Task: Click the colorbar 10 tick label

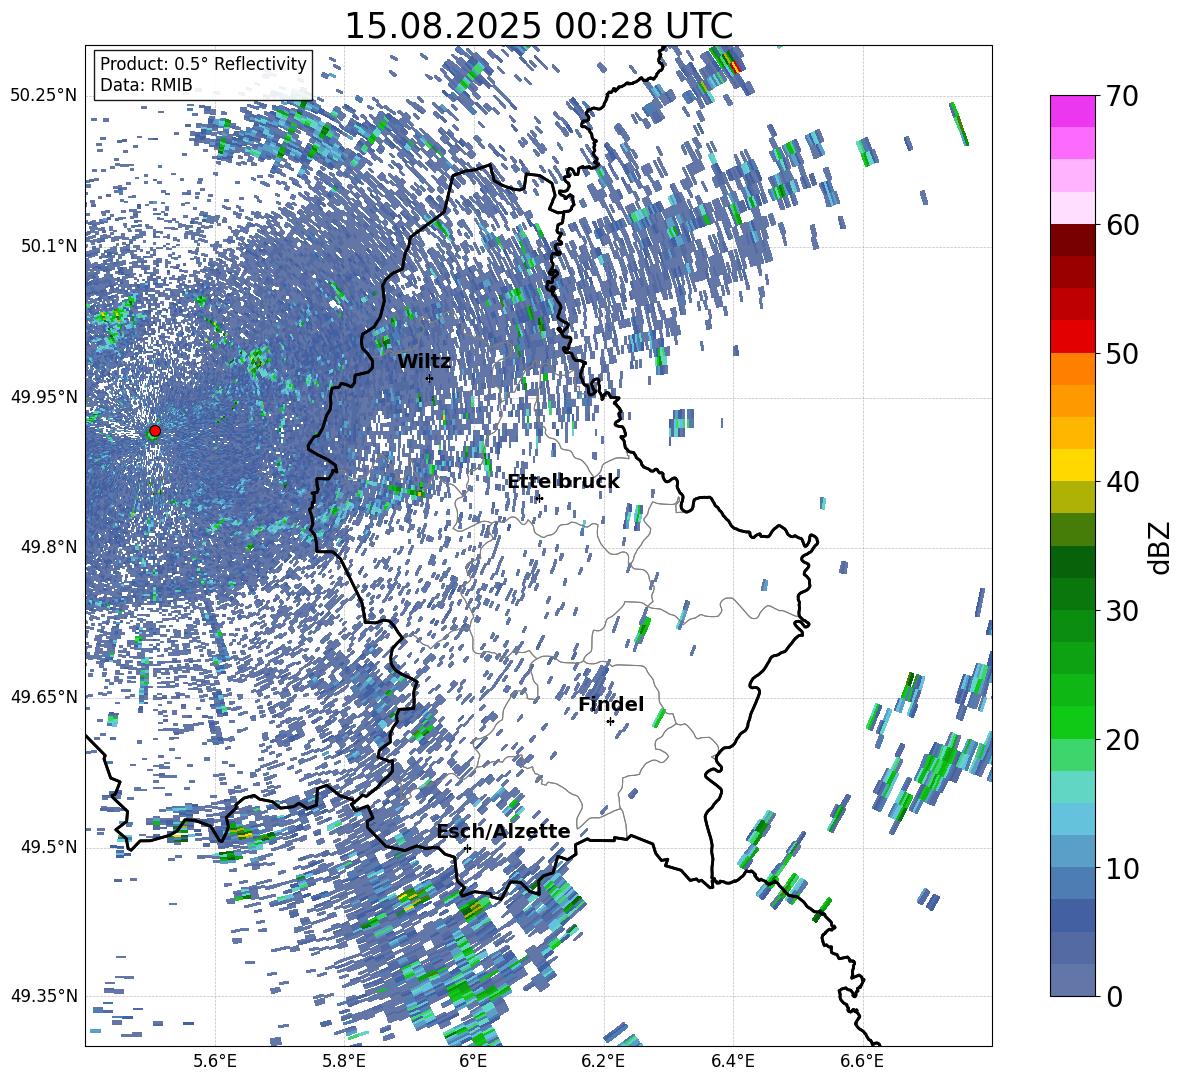Action: coord(1122,868)
